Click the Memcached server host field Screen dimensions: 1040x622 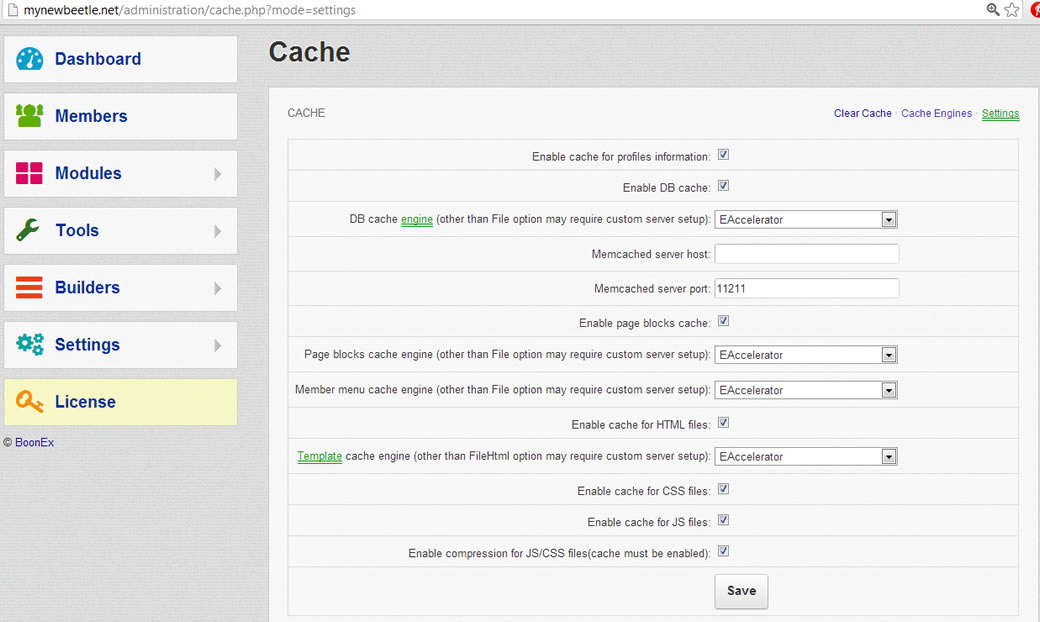click(806, 254)
